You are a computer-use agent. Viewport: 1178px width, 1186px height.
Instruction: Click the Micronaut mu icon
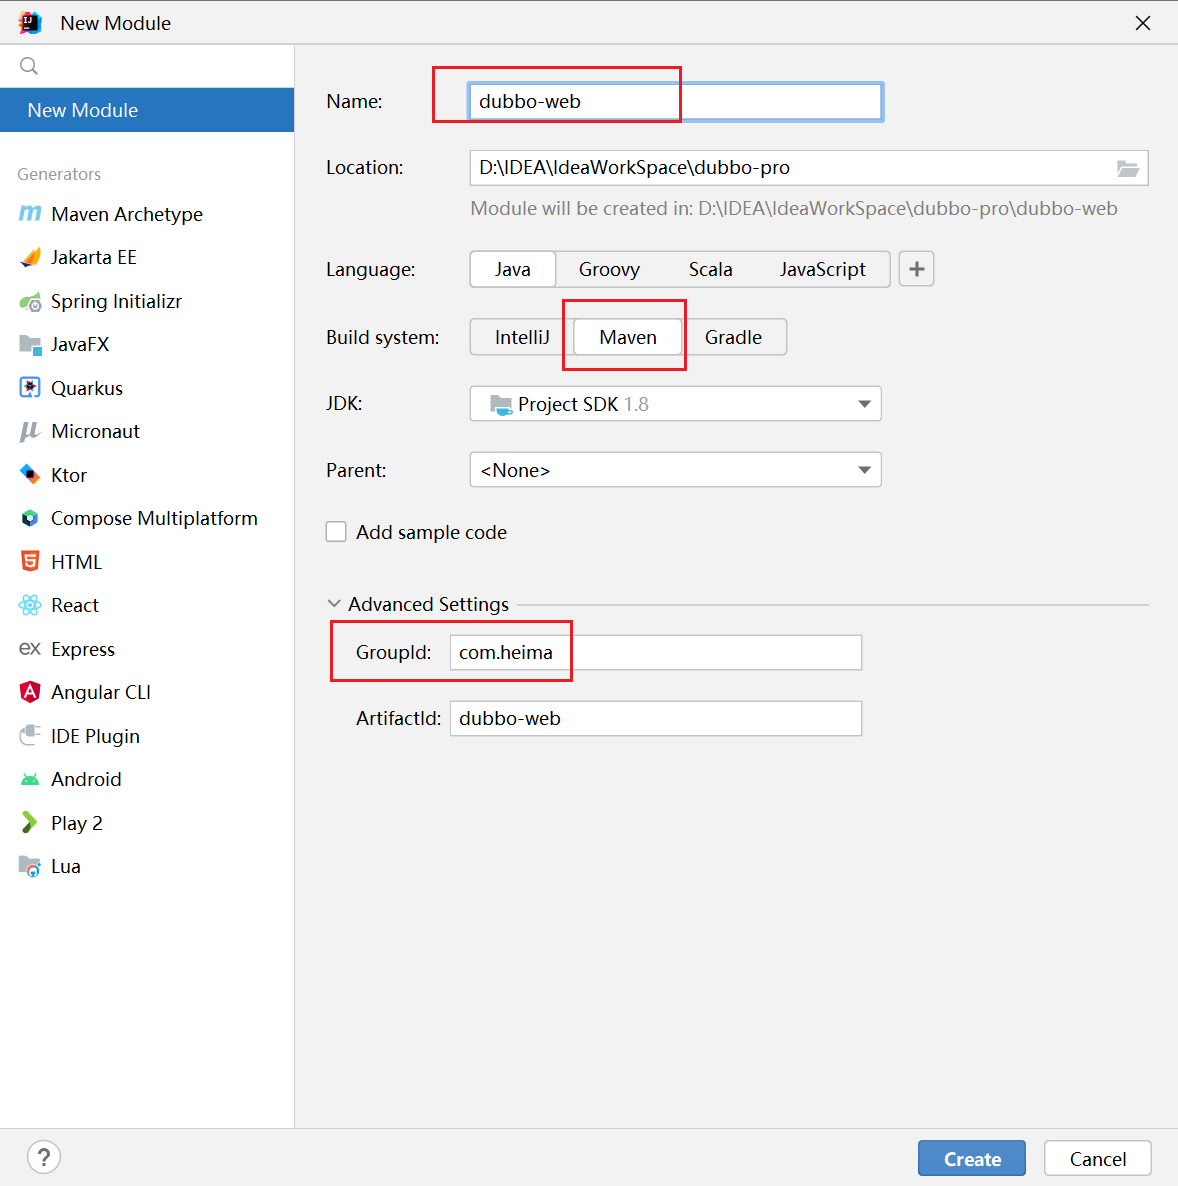pos(30,432)
